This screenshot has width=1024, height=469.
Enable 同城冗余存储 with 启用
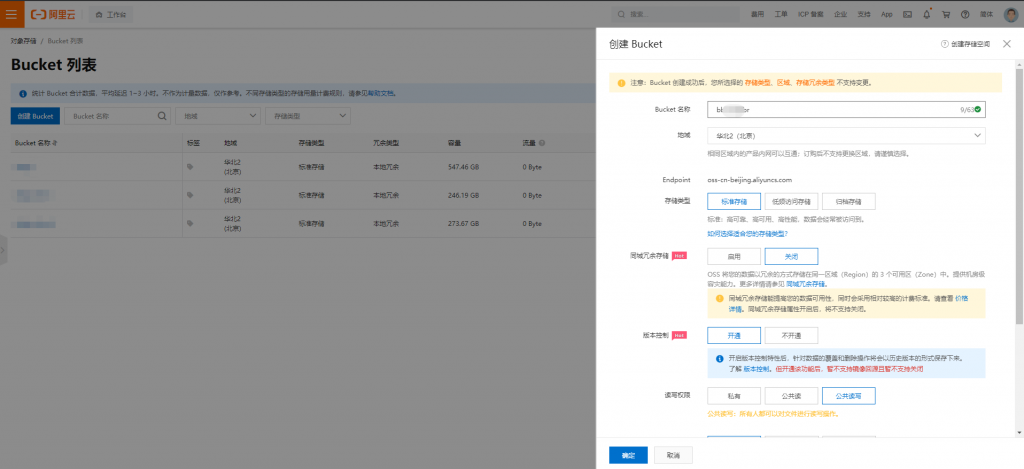pos(734,256)
